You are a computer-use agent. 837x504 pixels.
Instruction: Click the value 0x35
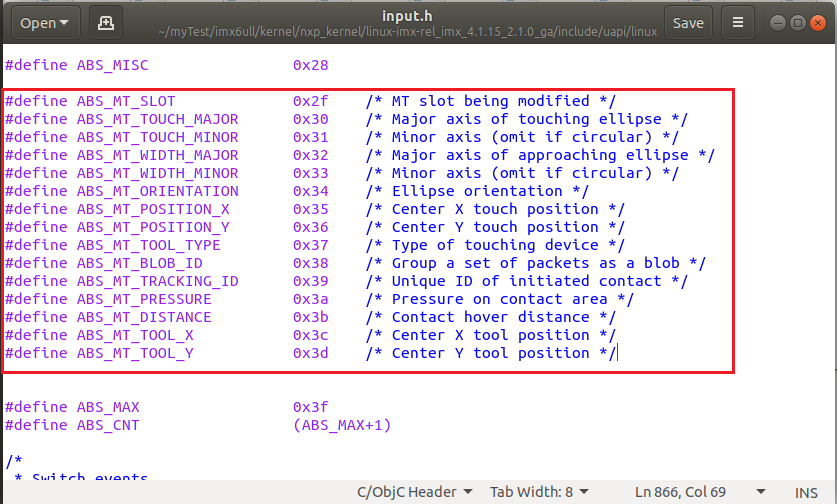click(311, 209)
